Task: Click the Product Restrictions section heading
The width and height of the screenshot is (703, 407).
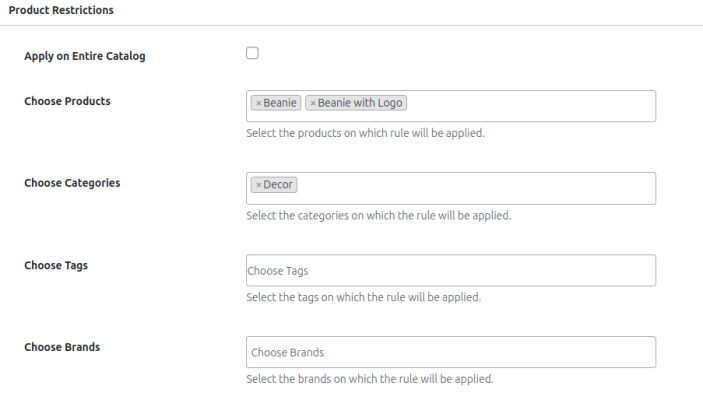Action: tap(61, 10)
